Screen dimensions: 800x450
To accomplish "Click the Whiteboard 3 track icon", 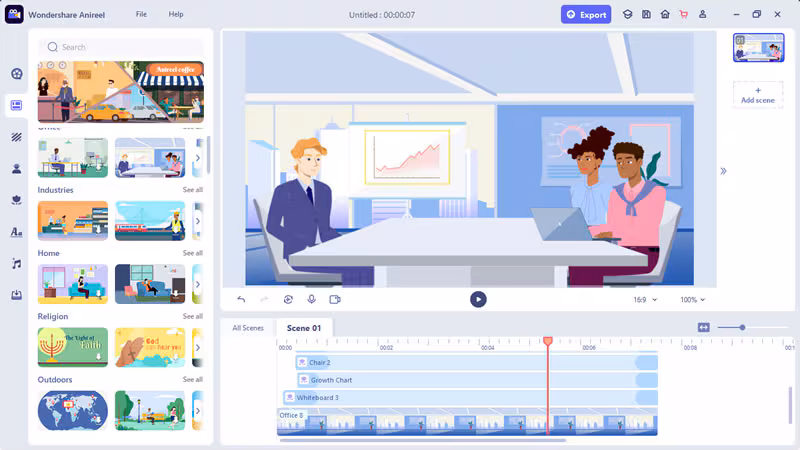I will 290,397.
